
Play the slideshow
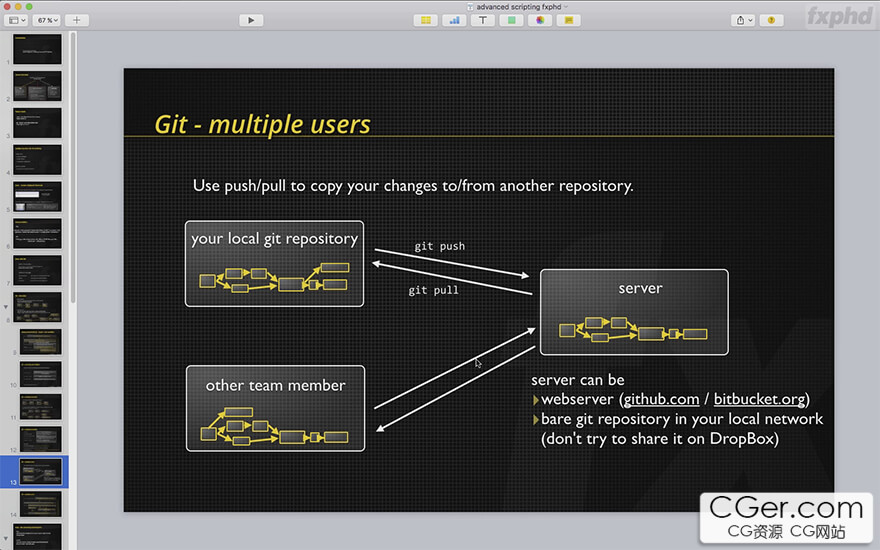pos(251,20)
